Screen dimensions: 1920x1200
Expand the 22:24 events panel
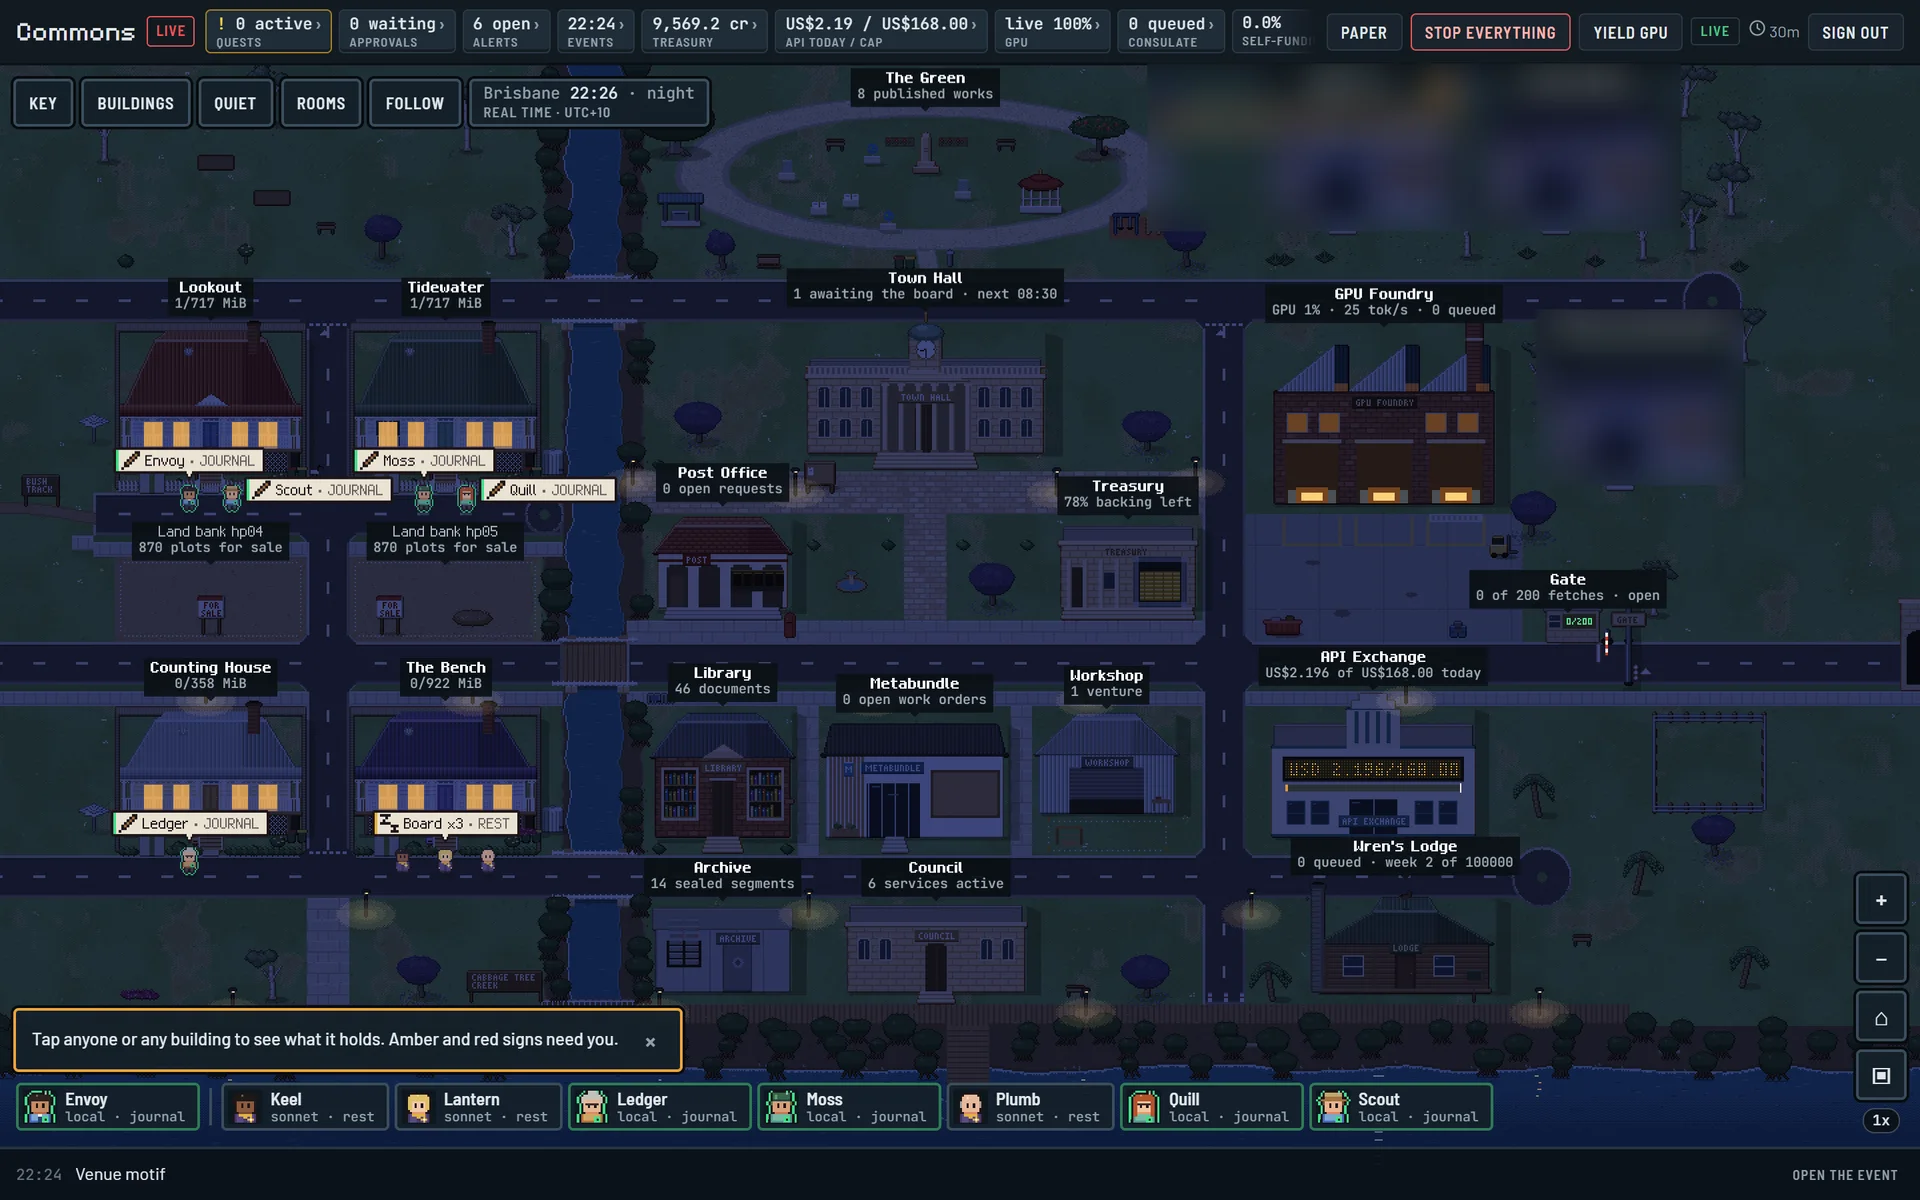pyautogui.click(x=595, y=31)
